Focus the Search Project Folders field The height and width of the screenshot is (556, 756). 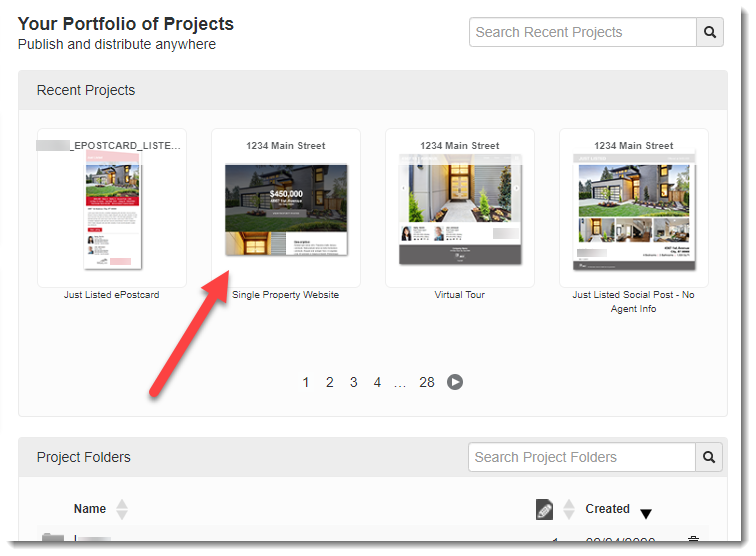(x=581, y=457)
